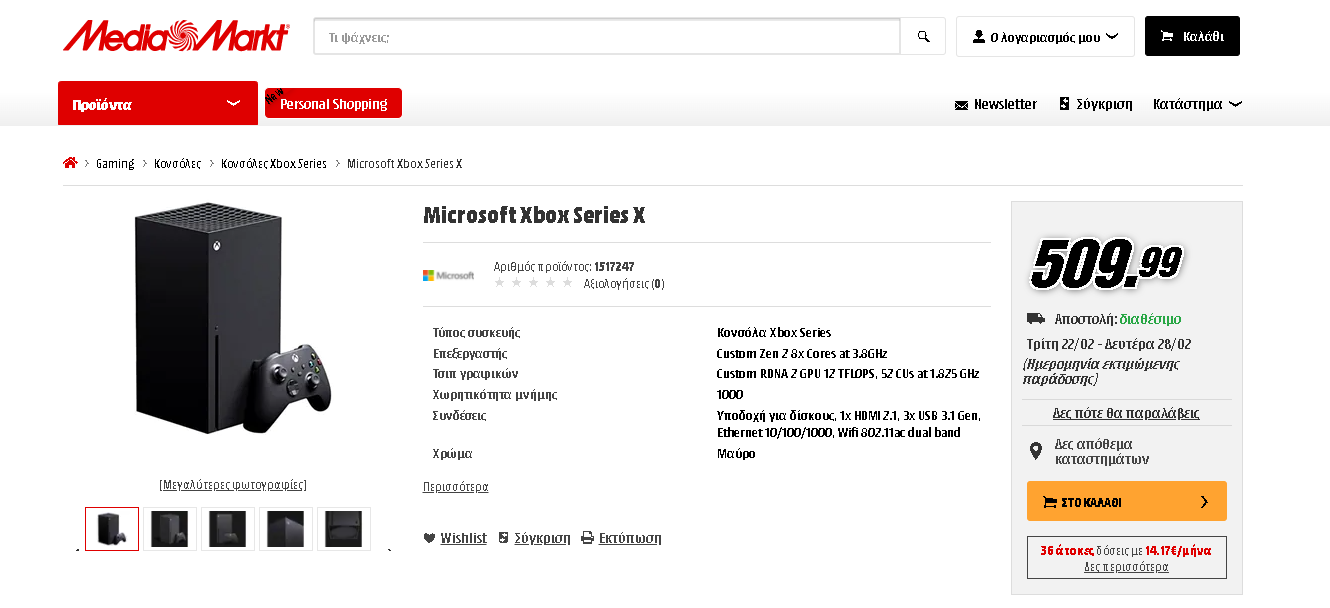Open the Καλάθι cart button
This screenshot has height=608, width=1330.
(1192, 36)
